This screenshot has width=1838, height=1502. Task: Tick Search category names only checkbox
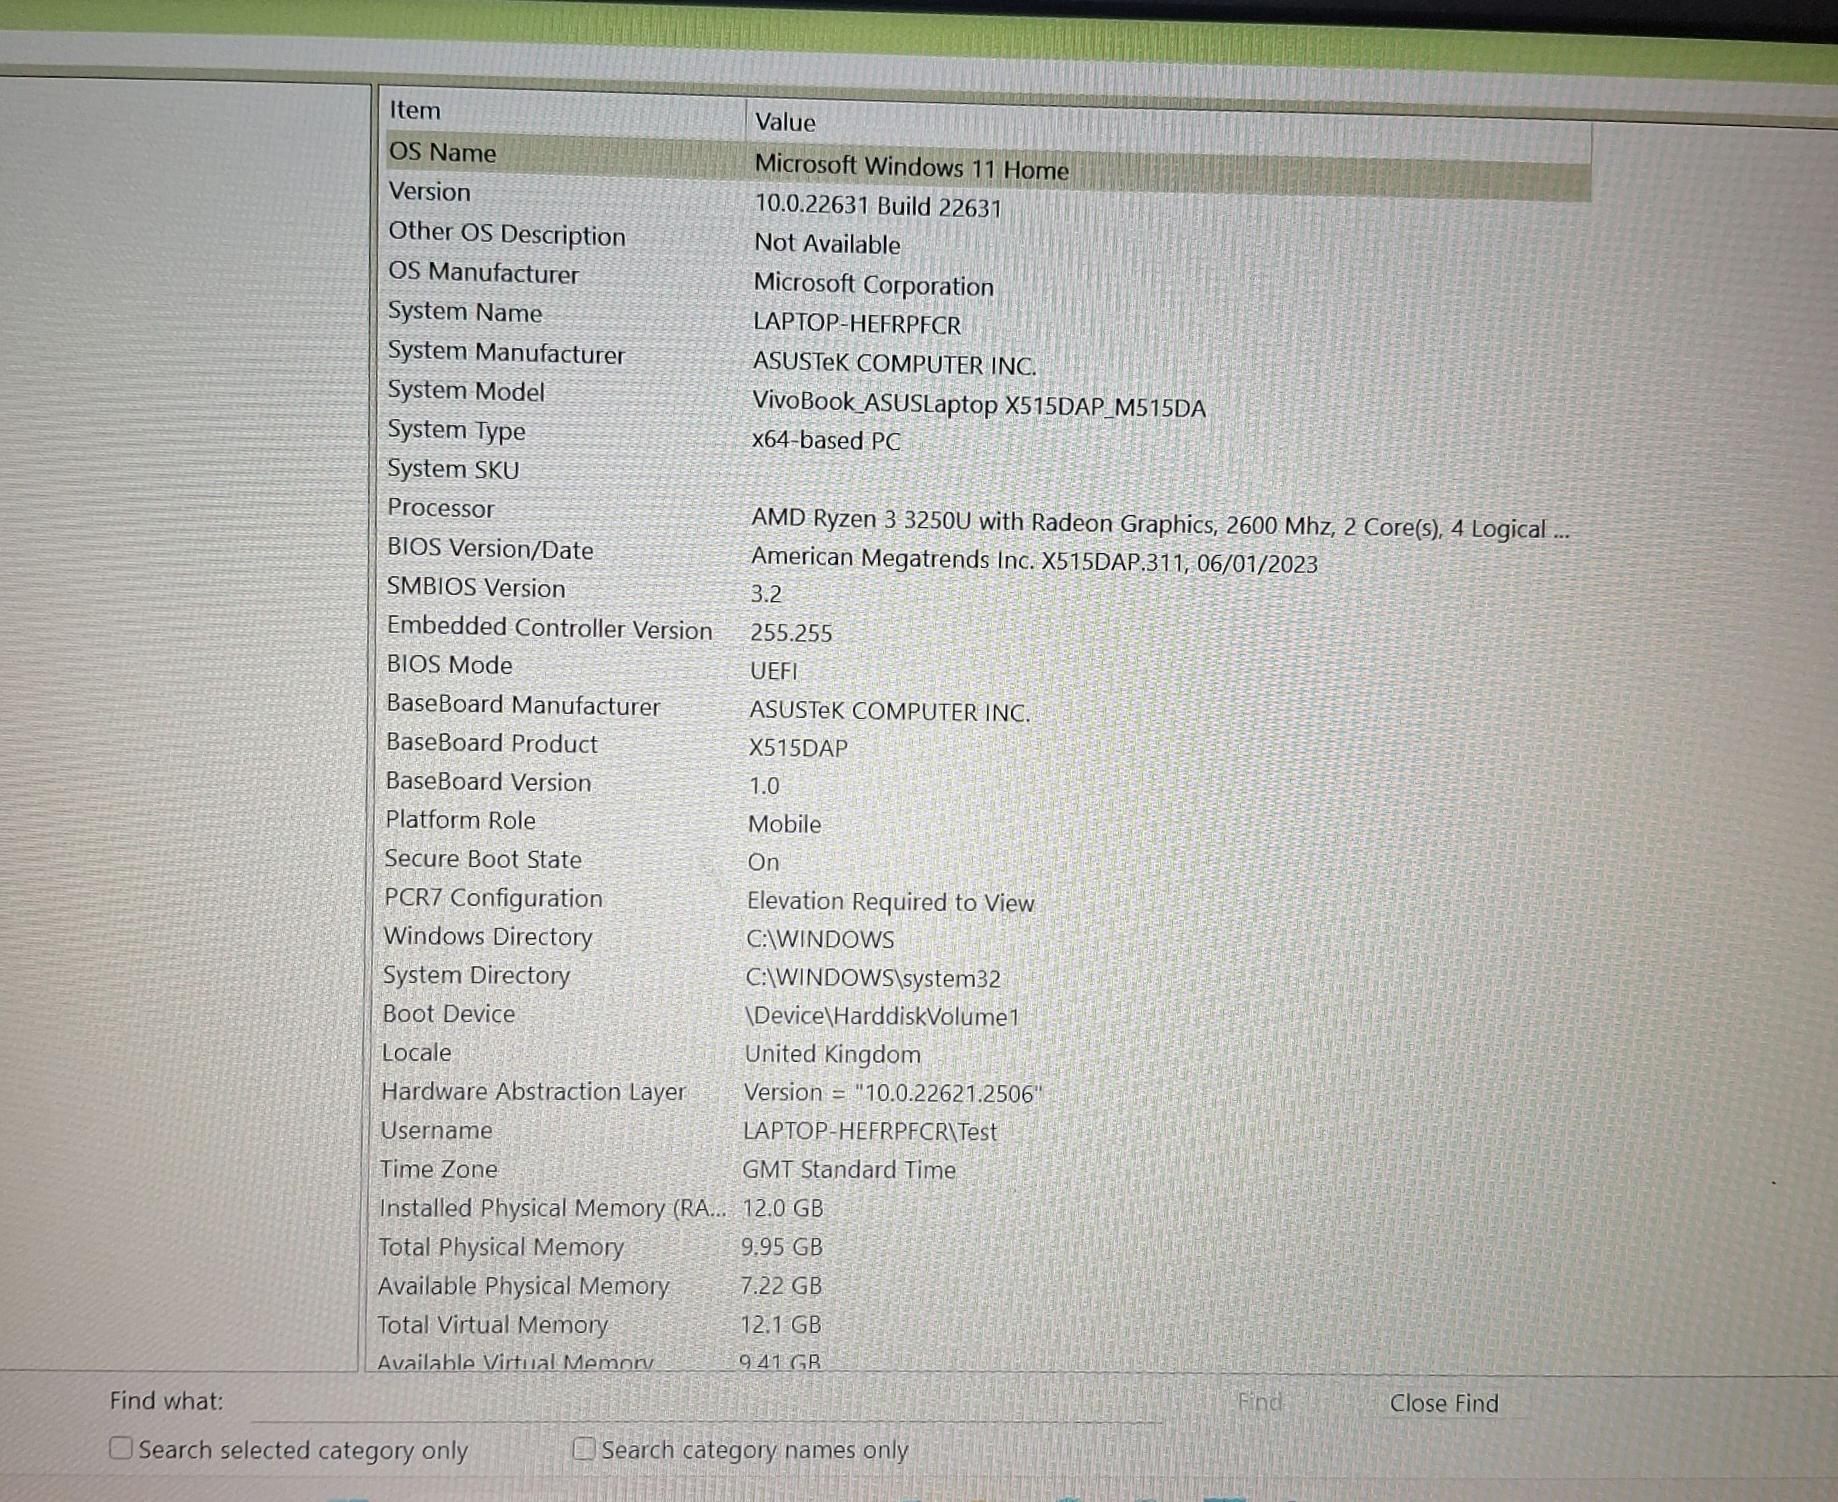[x=584, y=1448]
